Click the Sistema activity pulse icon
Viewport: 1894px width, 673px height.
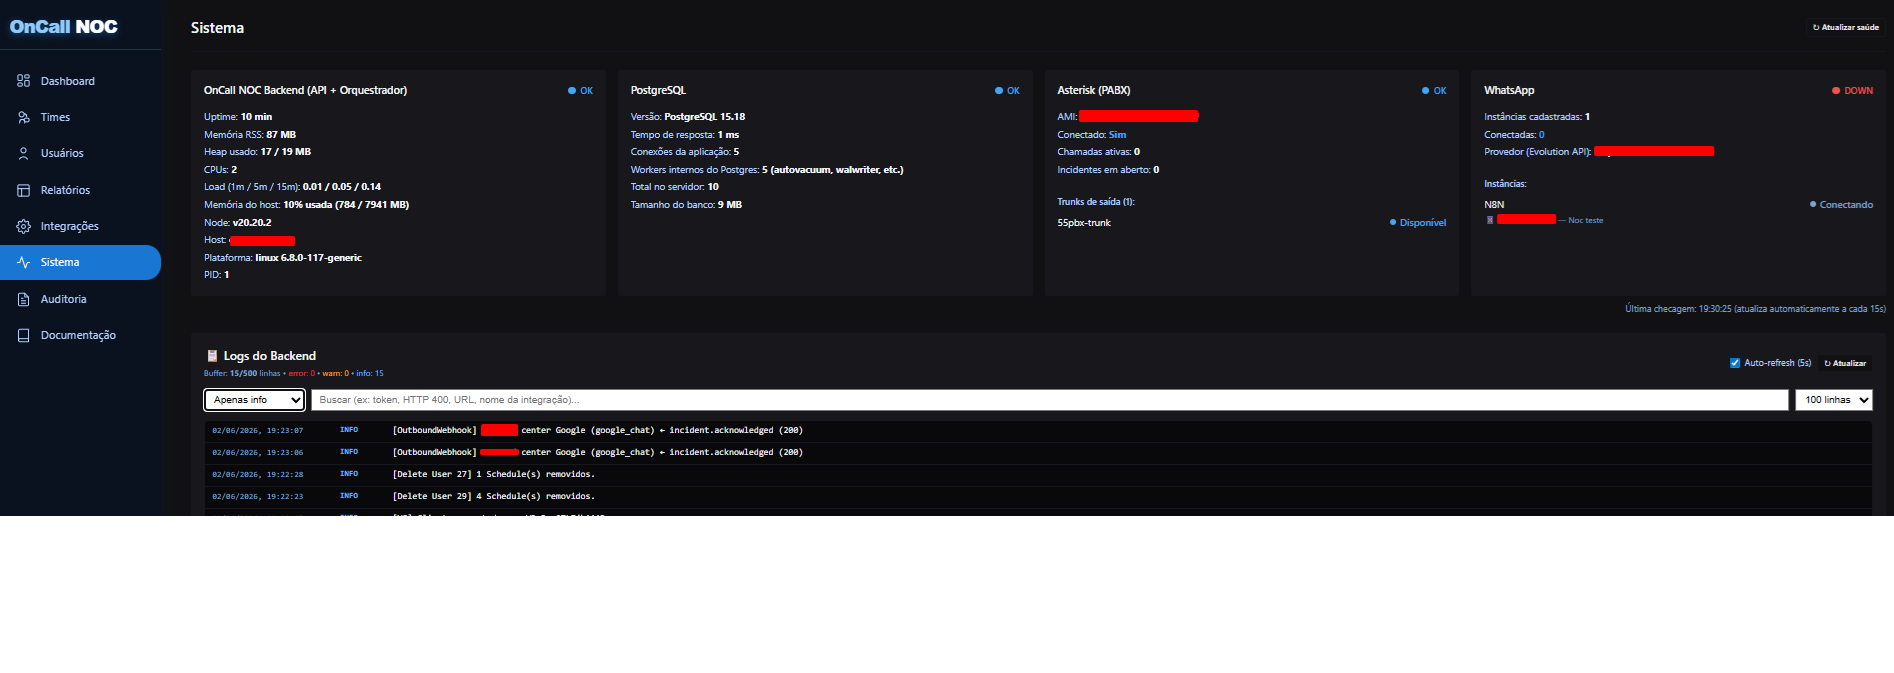23,262
